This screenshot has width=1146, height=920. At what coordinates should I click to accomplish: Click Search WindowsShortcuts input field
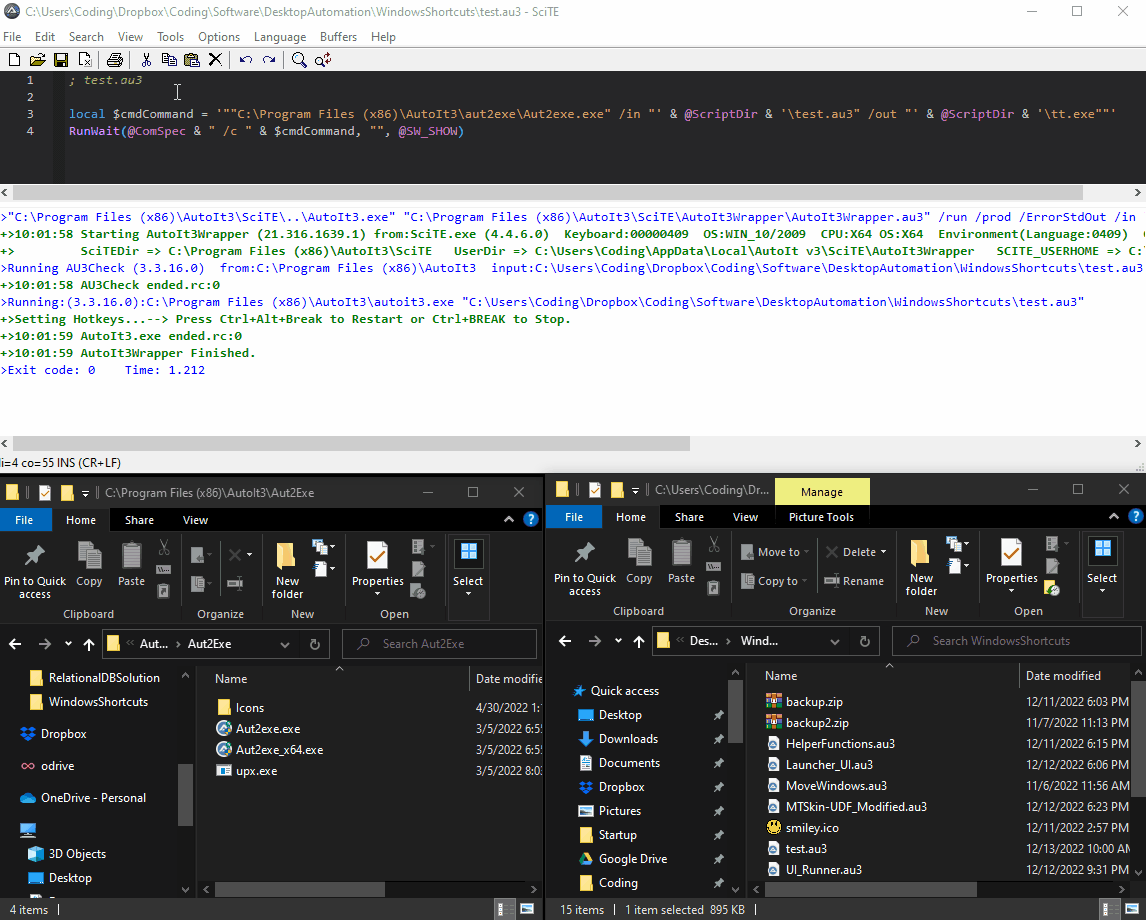[1017, 641]
